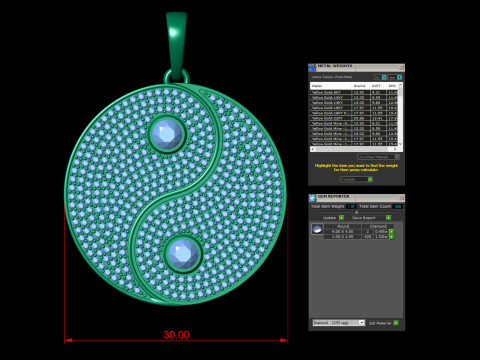Click the 1.00 X 1.00 gem size cell
480x360 pixels.
[x=342, y=237]
